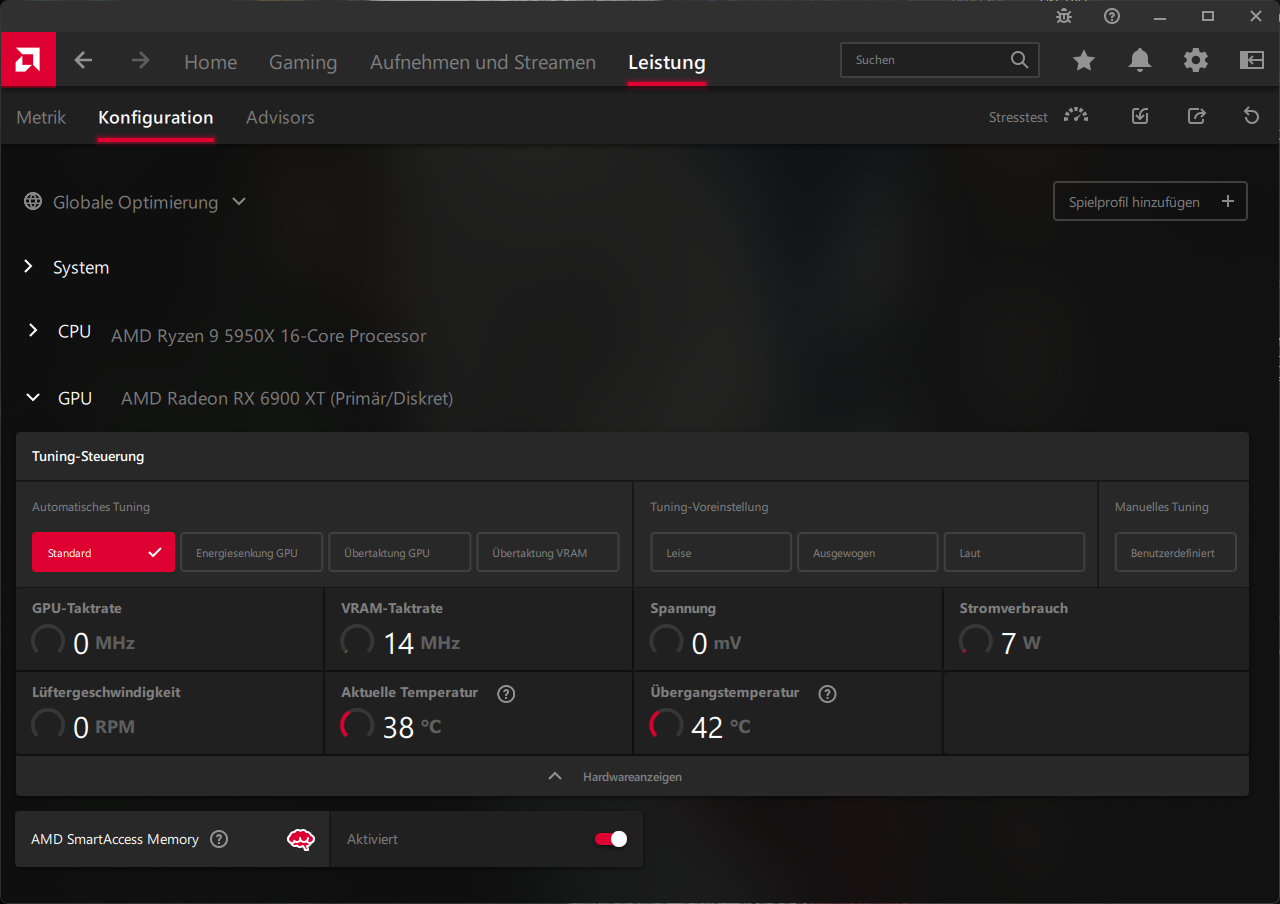The height and width of the screenshot is (904, 1280).
Task: Collapse Hardwareanzeigen panel
Action: (x=632, y=776)
